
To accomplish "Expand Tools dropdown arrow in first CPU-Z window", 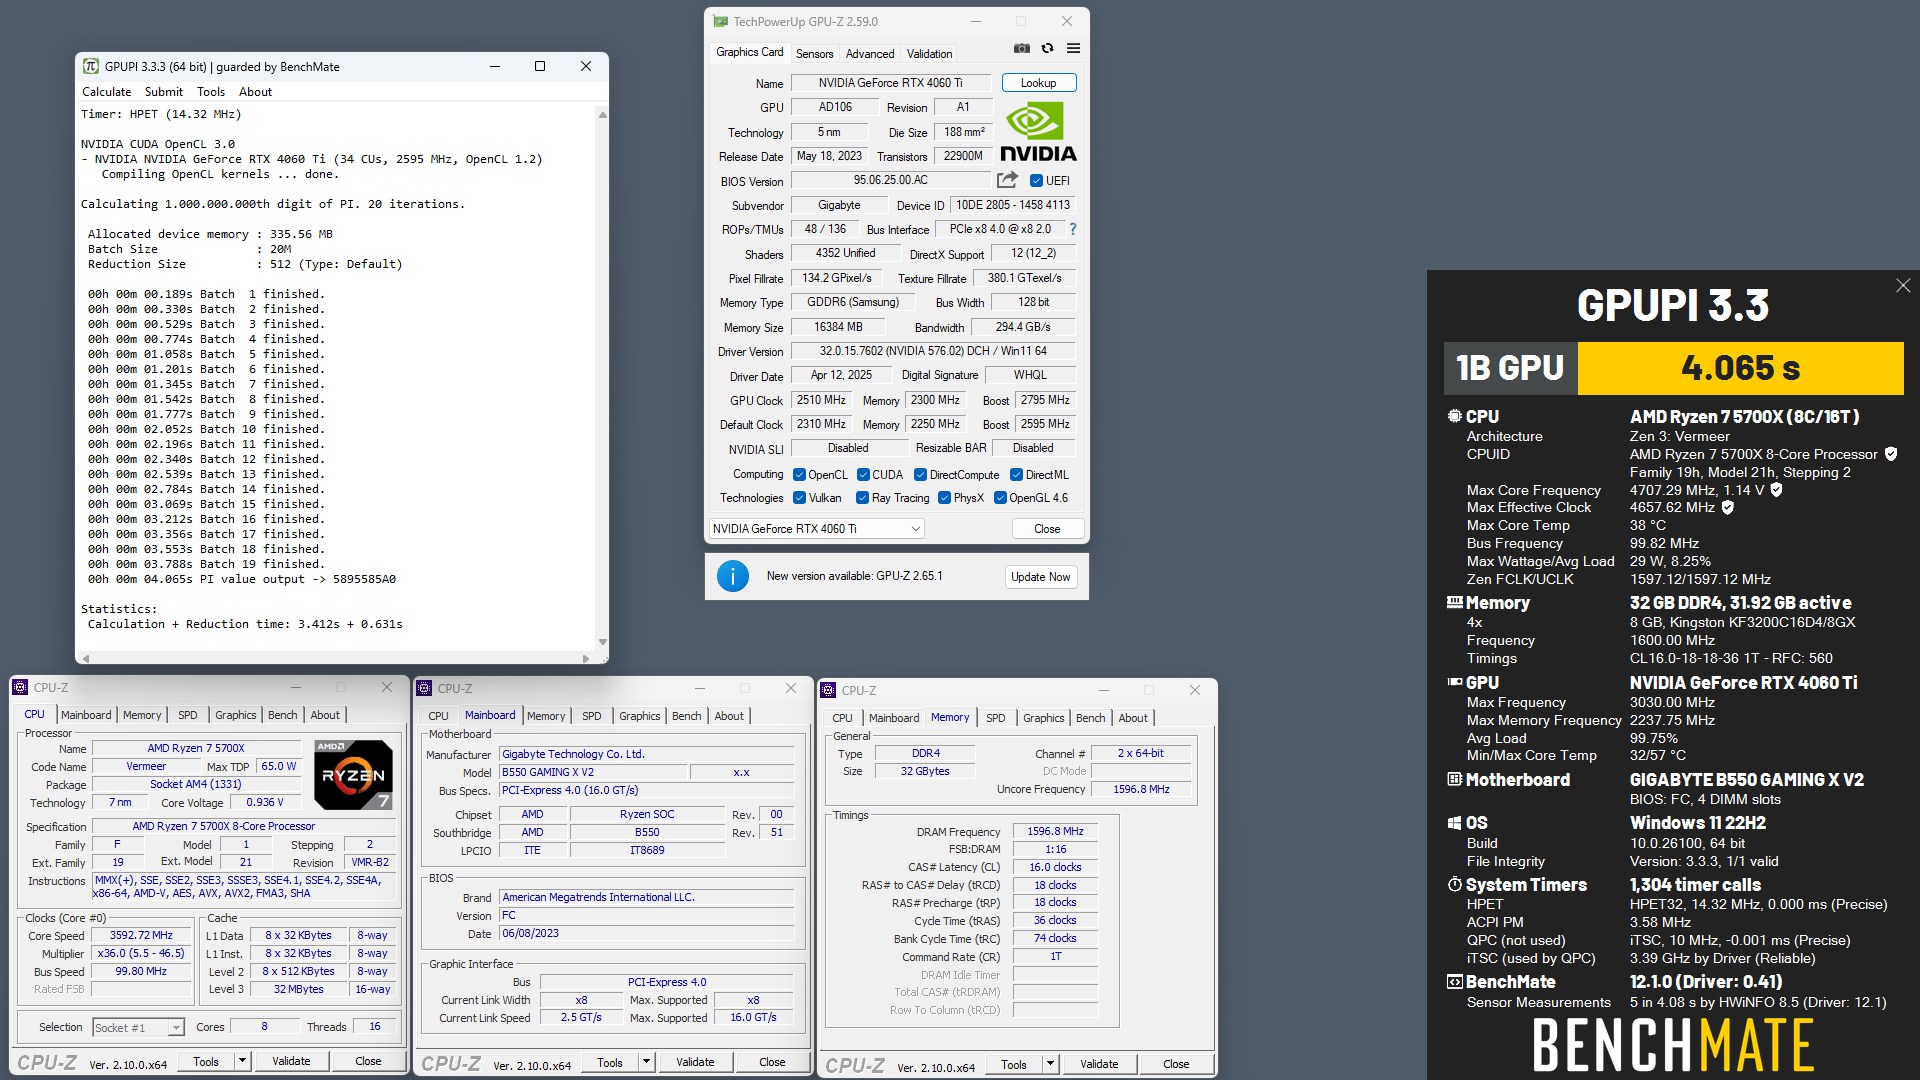I will point(242,1061).
